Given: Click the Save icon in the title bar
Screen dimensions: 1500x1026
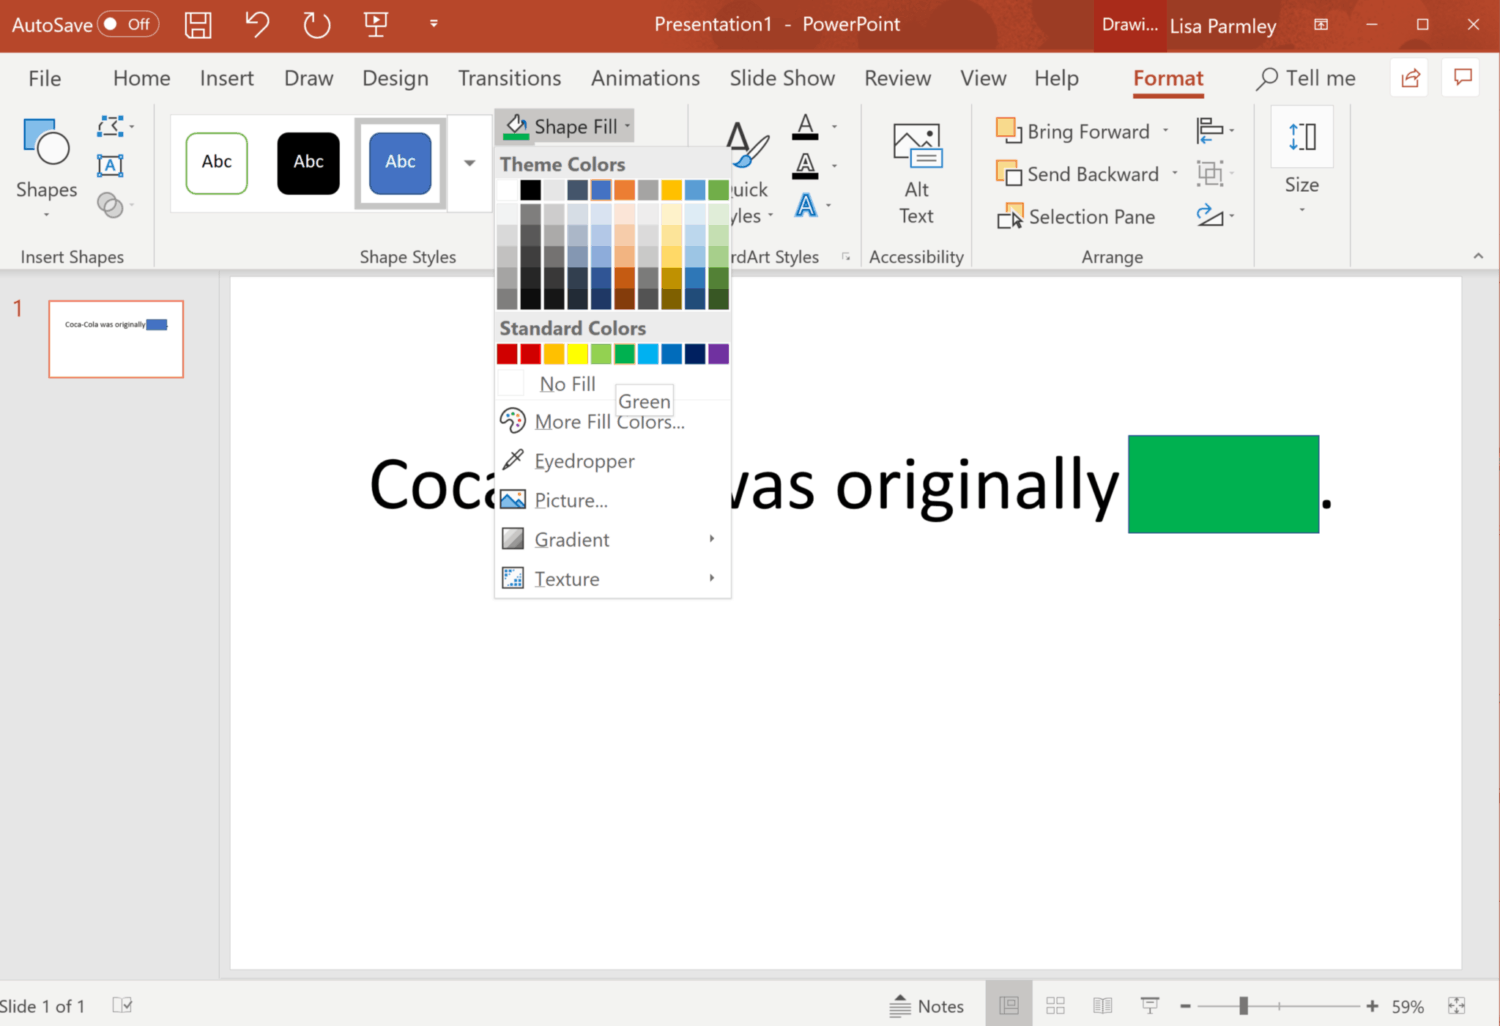Looking at the screenshot, I should click(x=198, y=25).
